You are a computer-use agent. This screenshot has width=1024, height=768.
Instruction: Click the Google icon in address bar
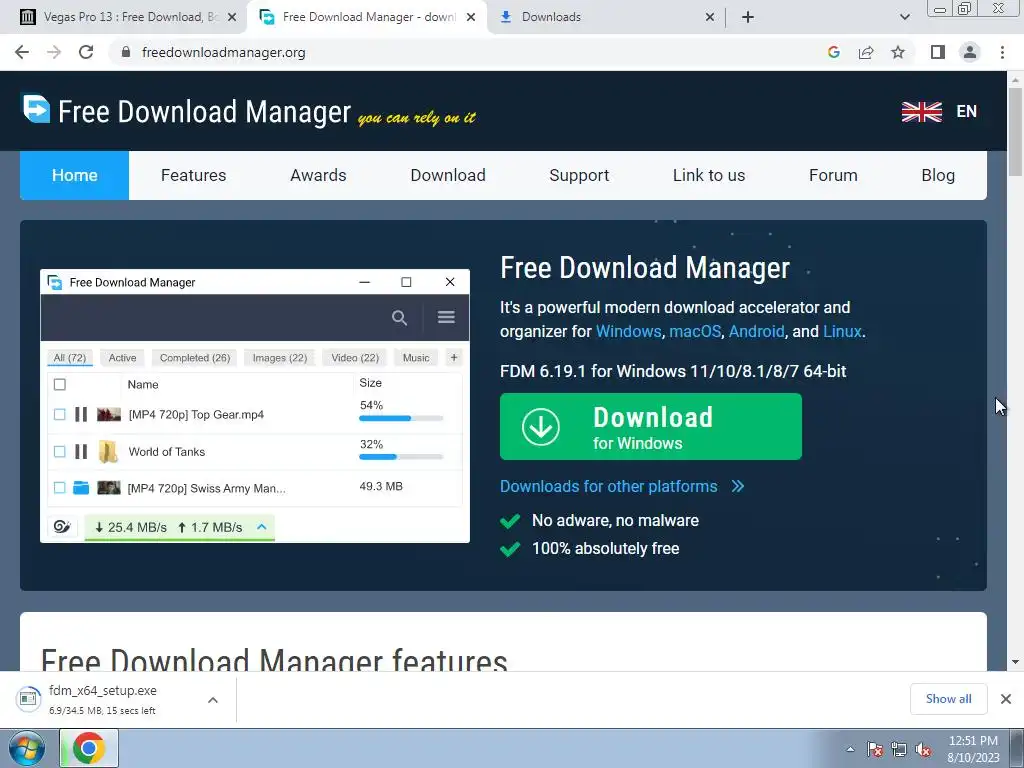(833, 52)
